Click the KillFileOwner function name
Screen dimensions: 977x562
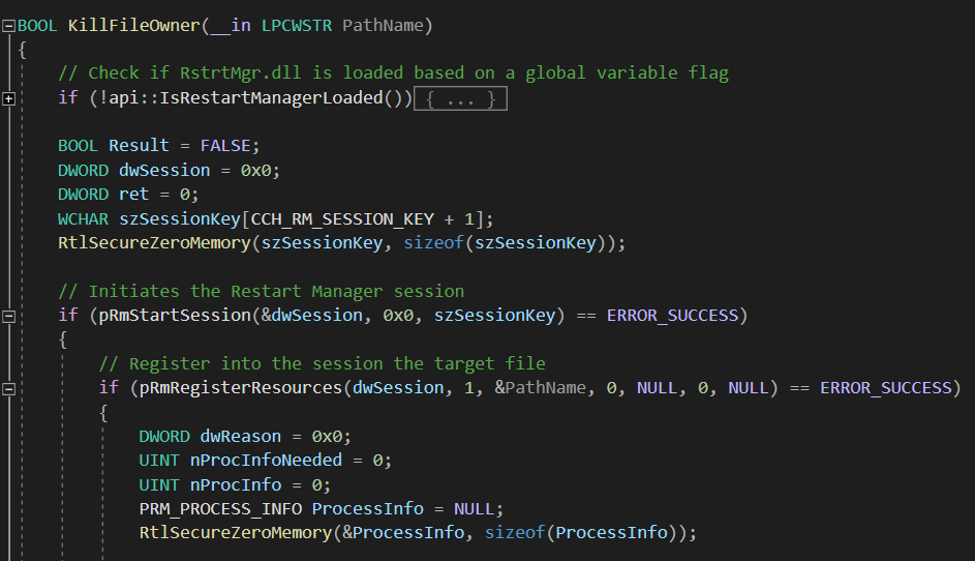[134, 26]
